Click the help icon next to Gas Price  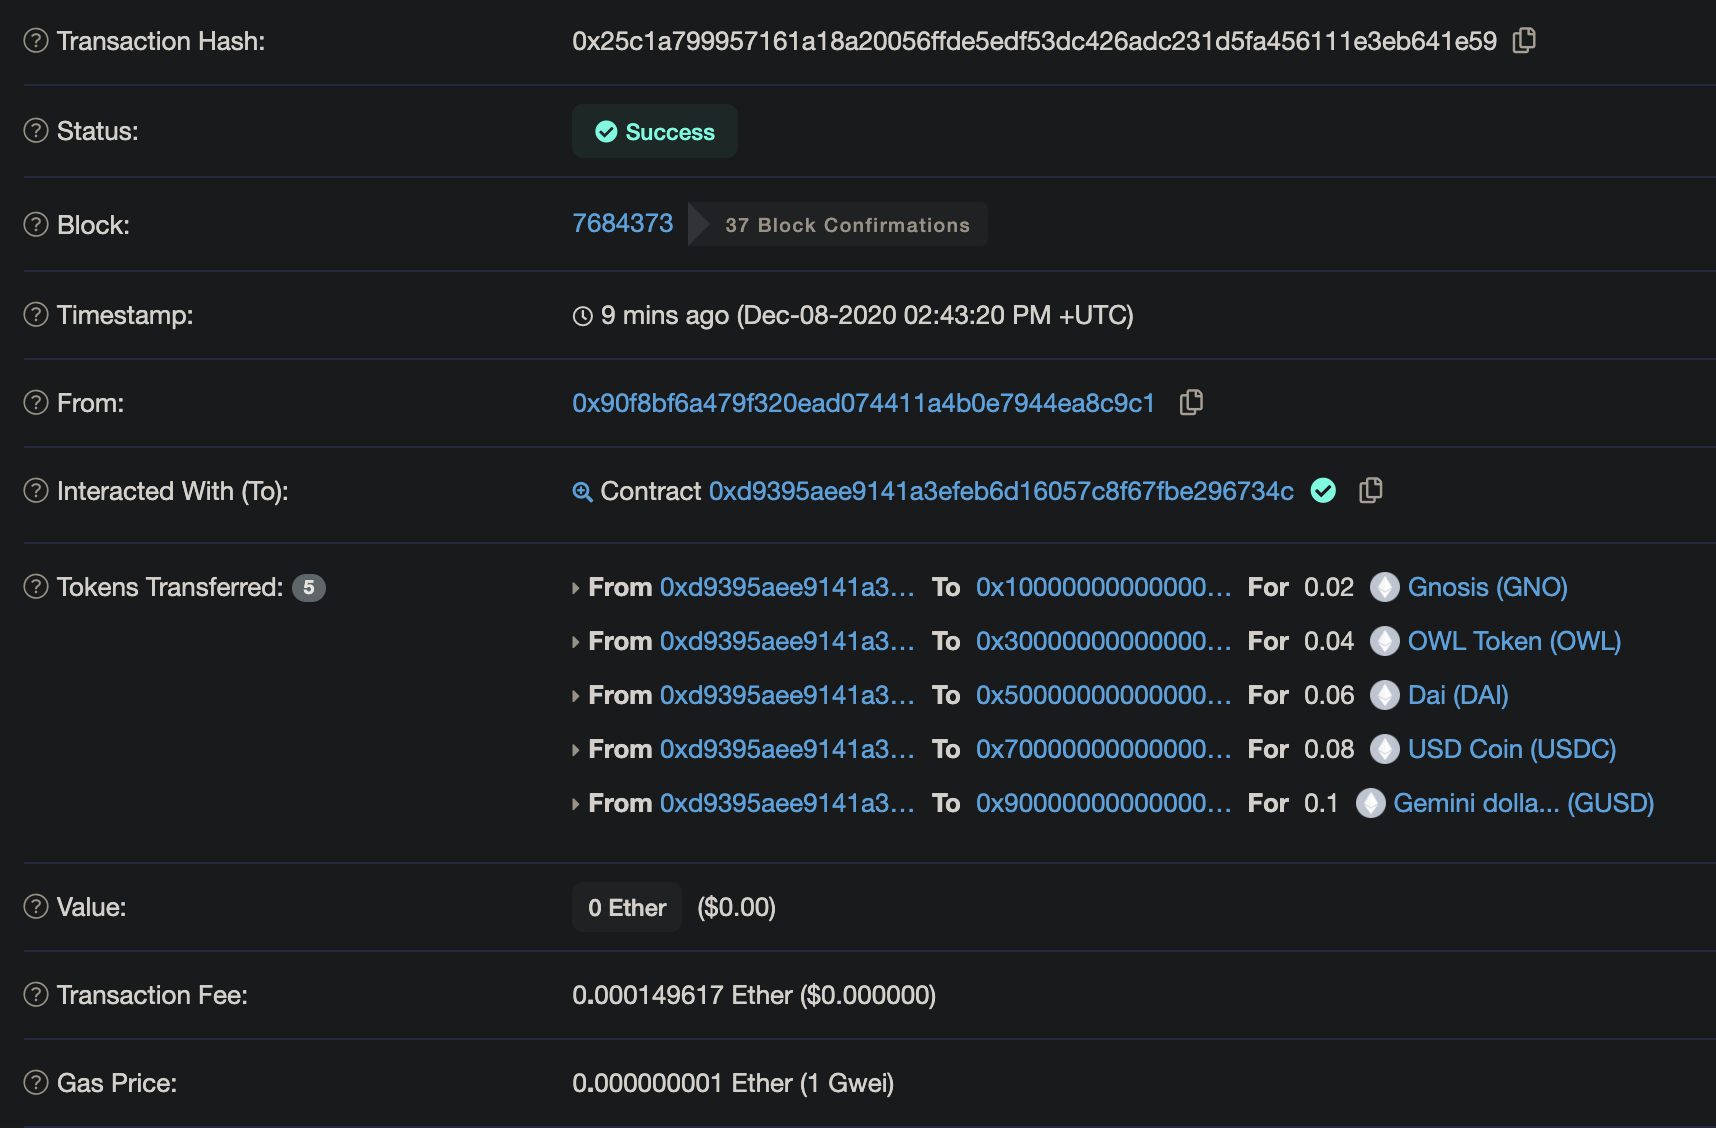coord(36,1082)
